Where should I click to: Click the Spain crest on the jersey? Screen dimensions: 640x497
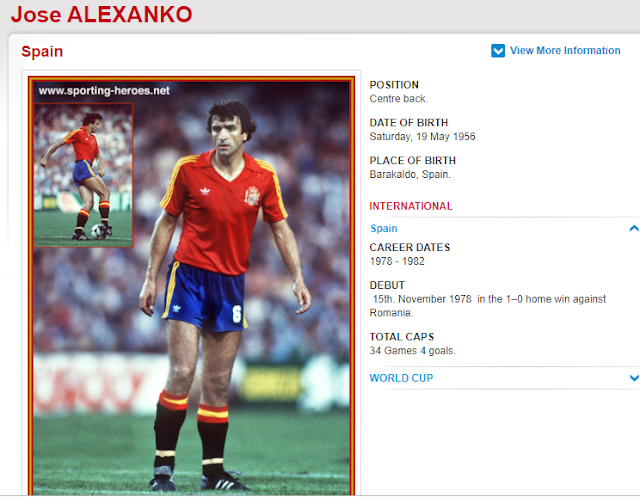[x=252, y=196]
